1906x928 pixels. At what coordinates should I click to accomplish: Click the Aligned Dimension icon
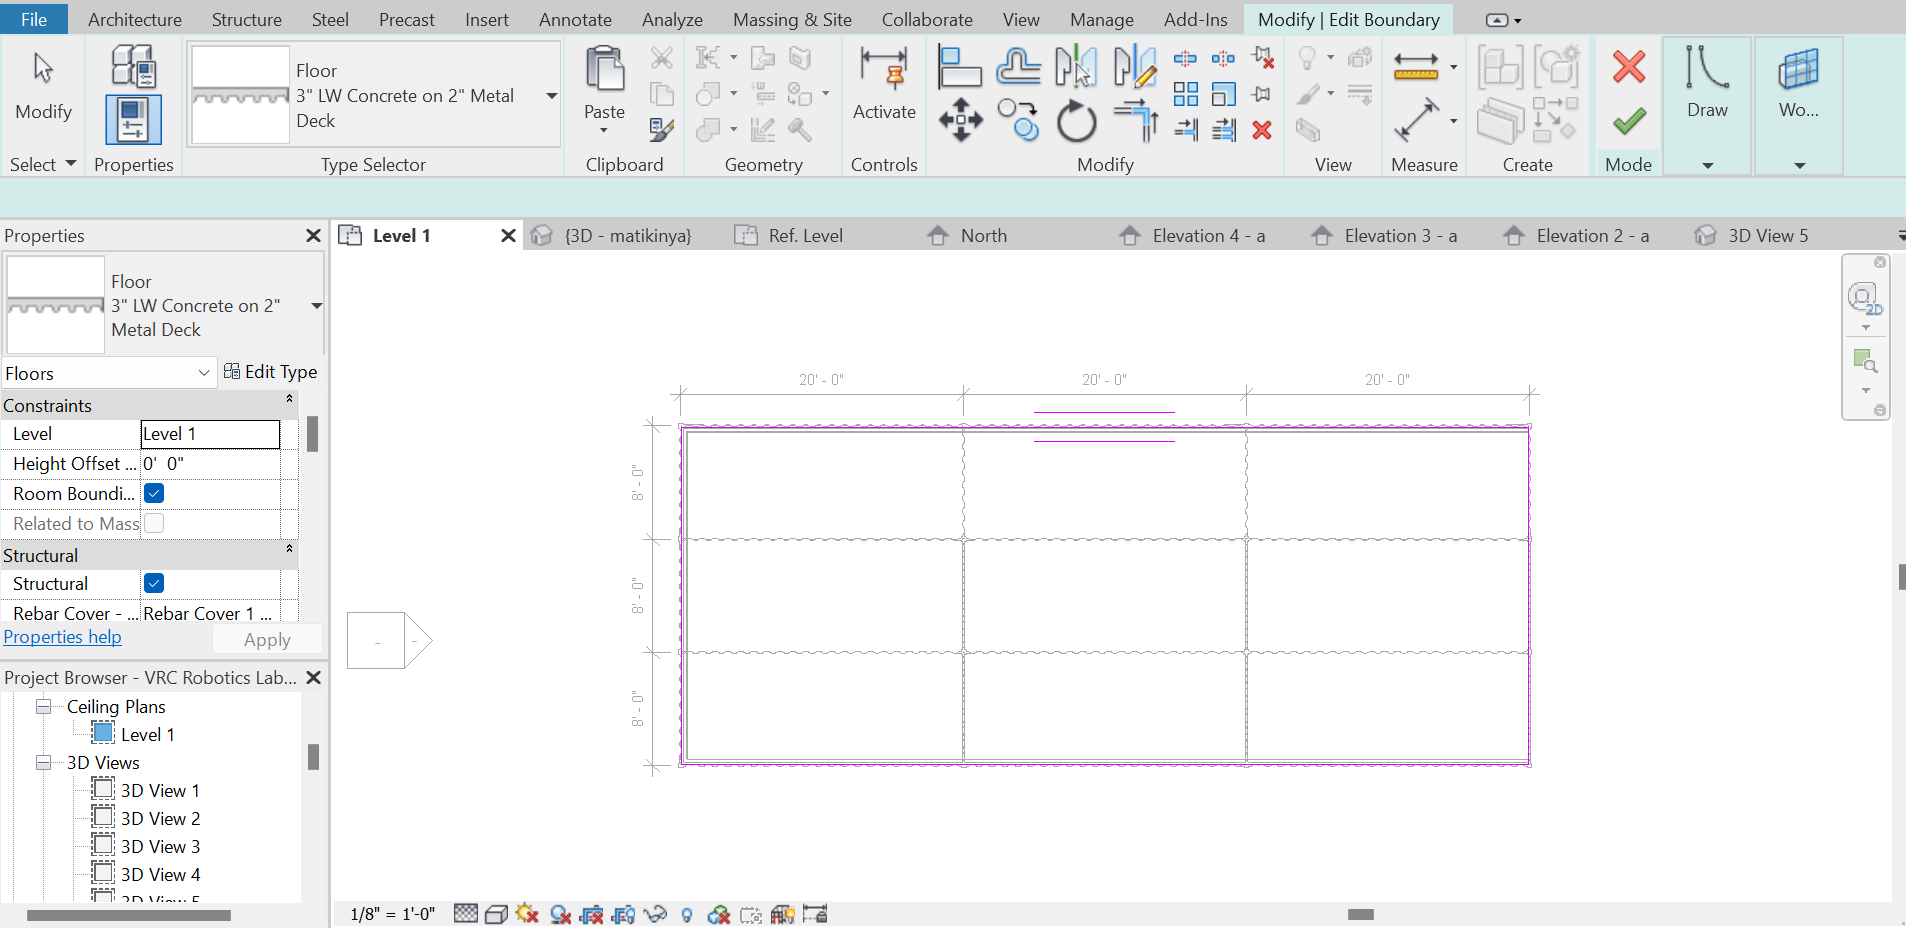coord(1416,121)
